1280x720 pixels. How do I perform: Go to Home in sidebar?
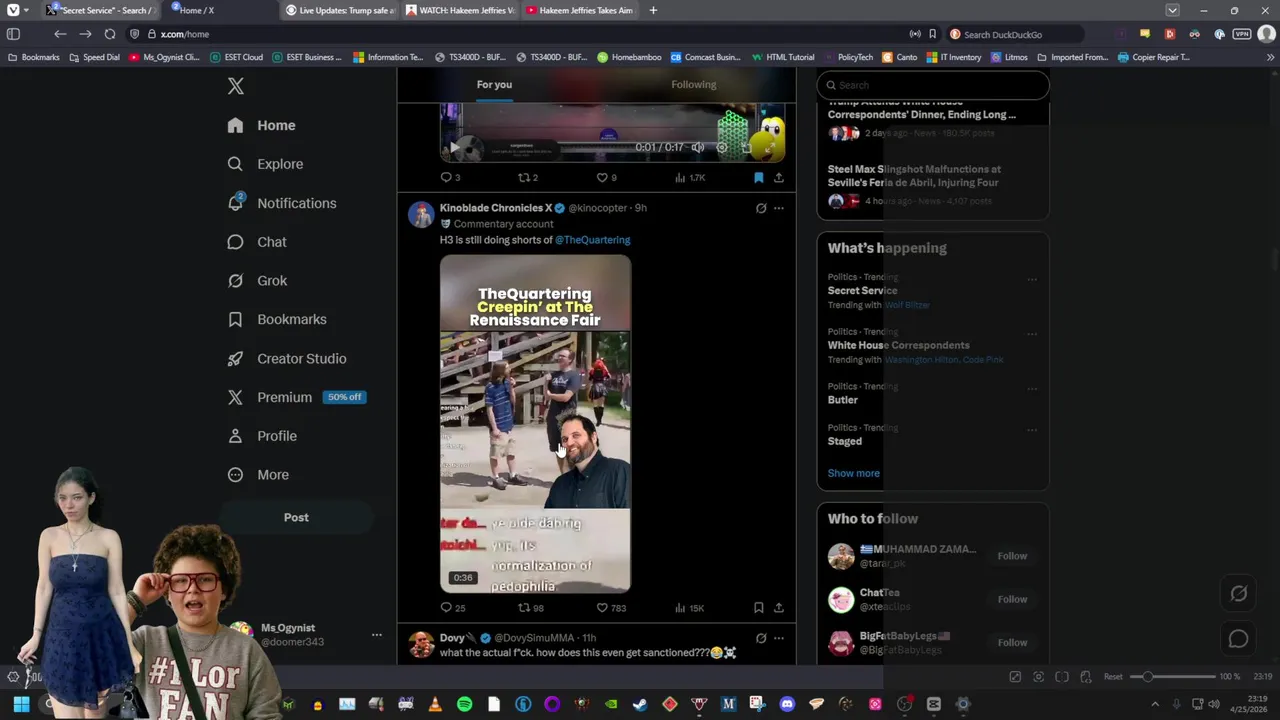pos(262,125)
